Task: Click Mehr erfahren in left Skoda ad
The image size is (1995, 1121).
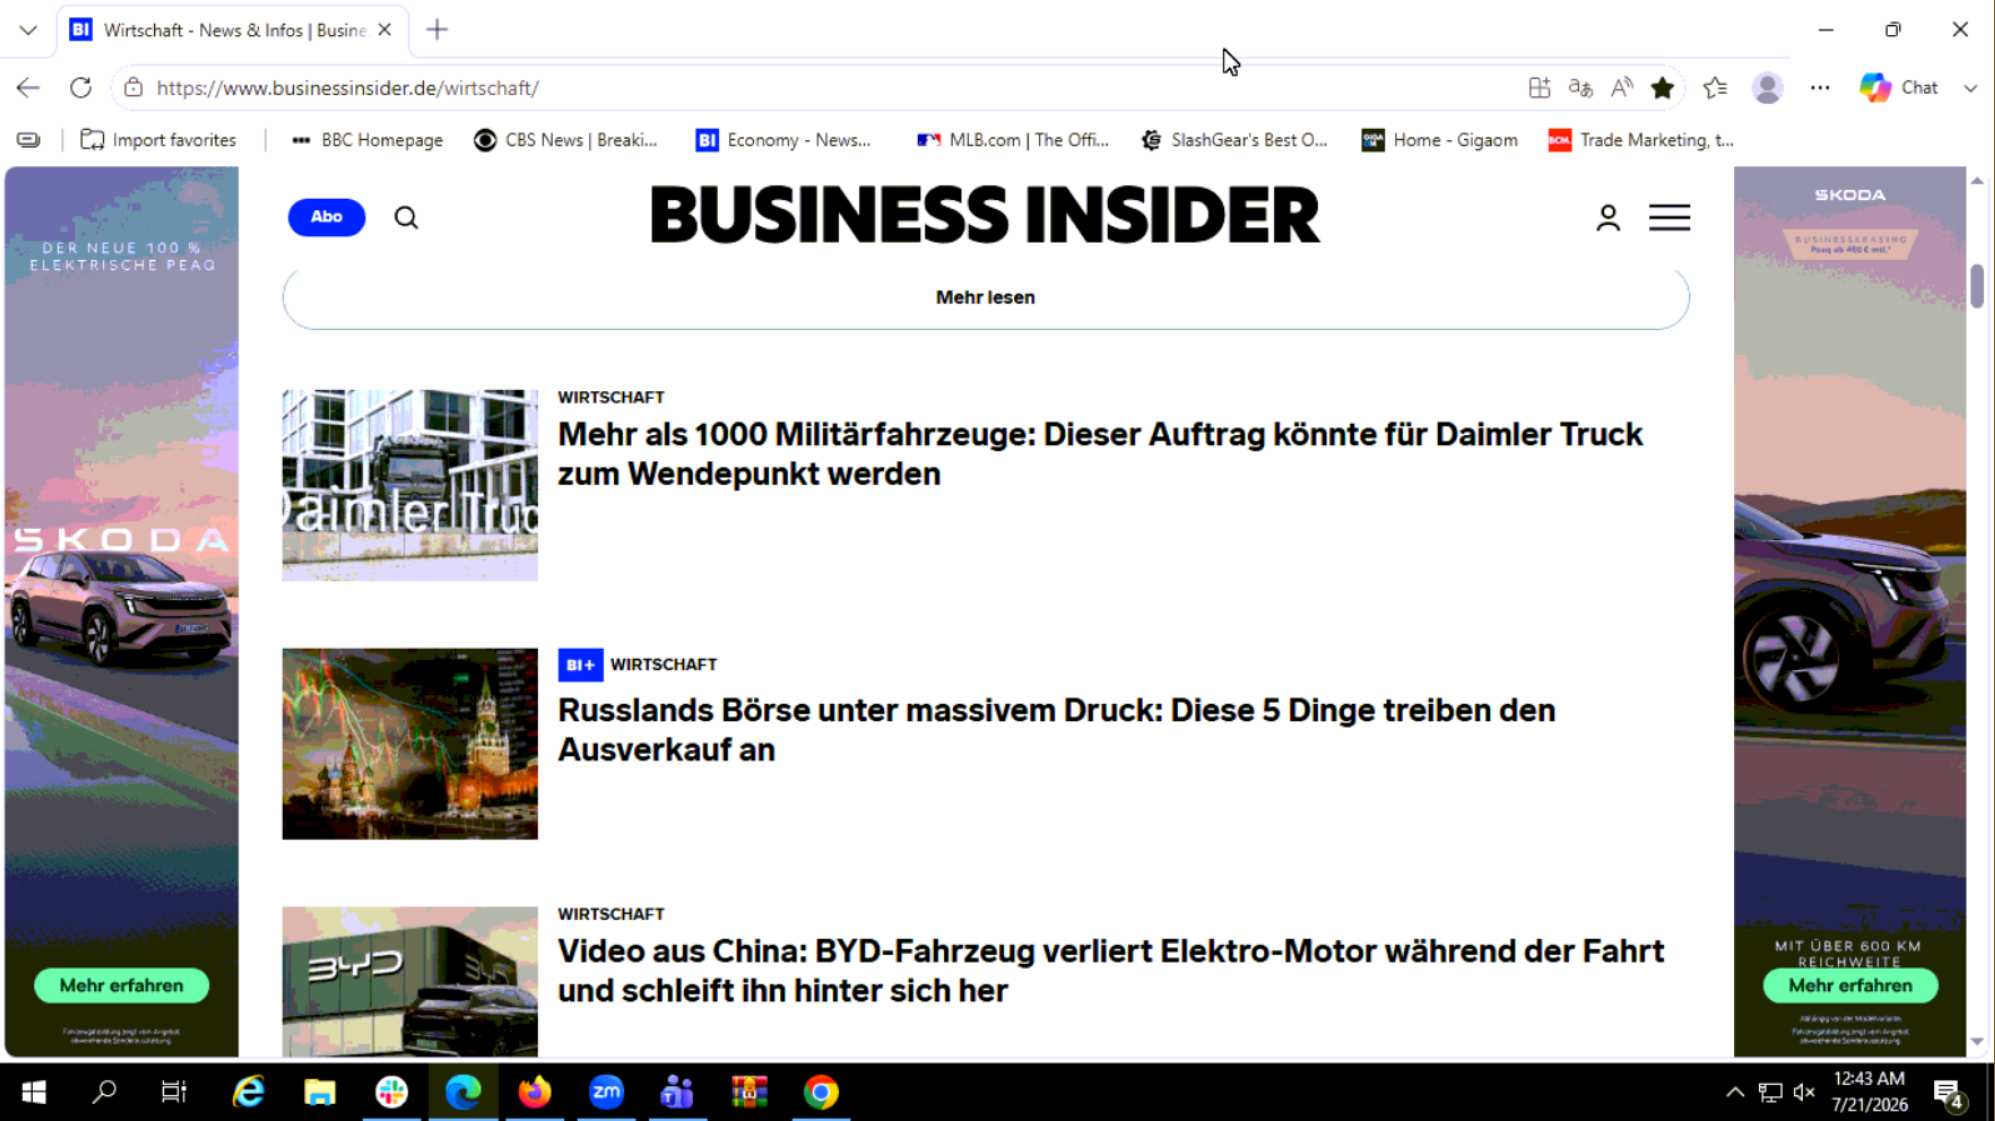Action: (x=121, y=985)
